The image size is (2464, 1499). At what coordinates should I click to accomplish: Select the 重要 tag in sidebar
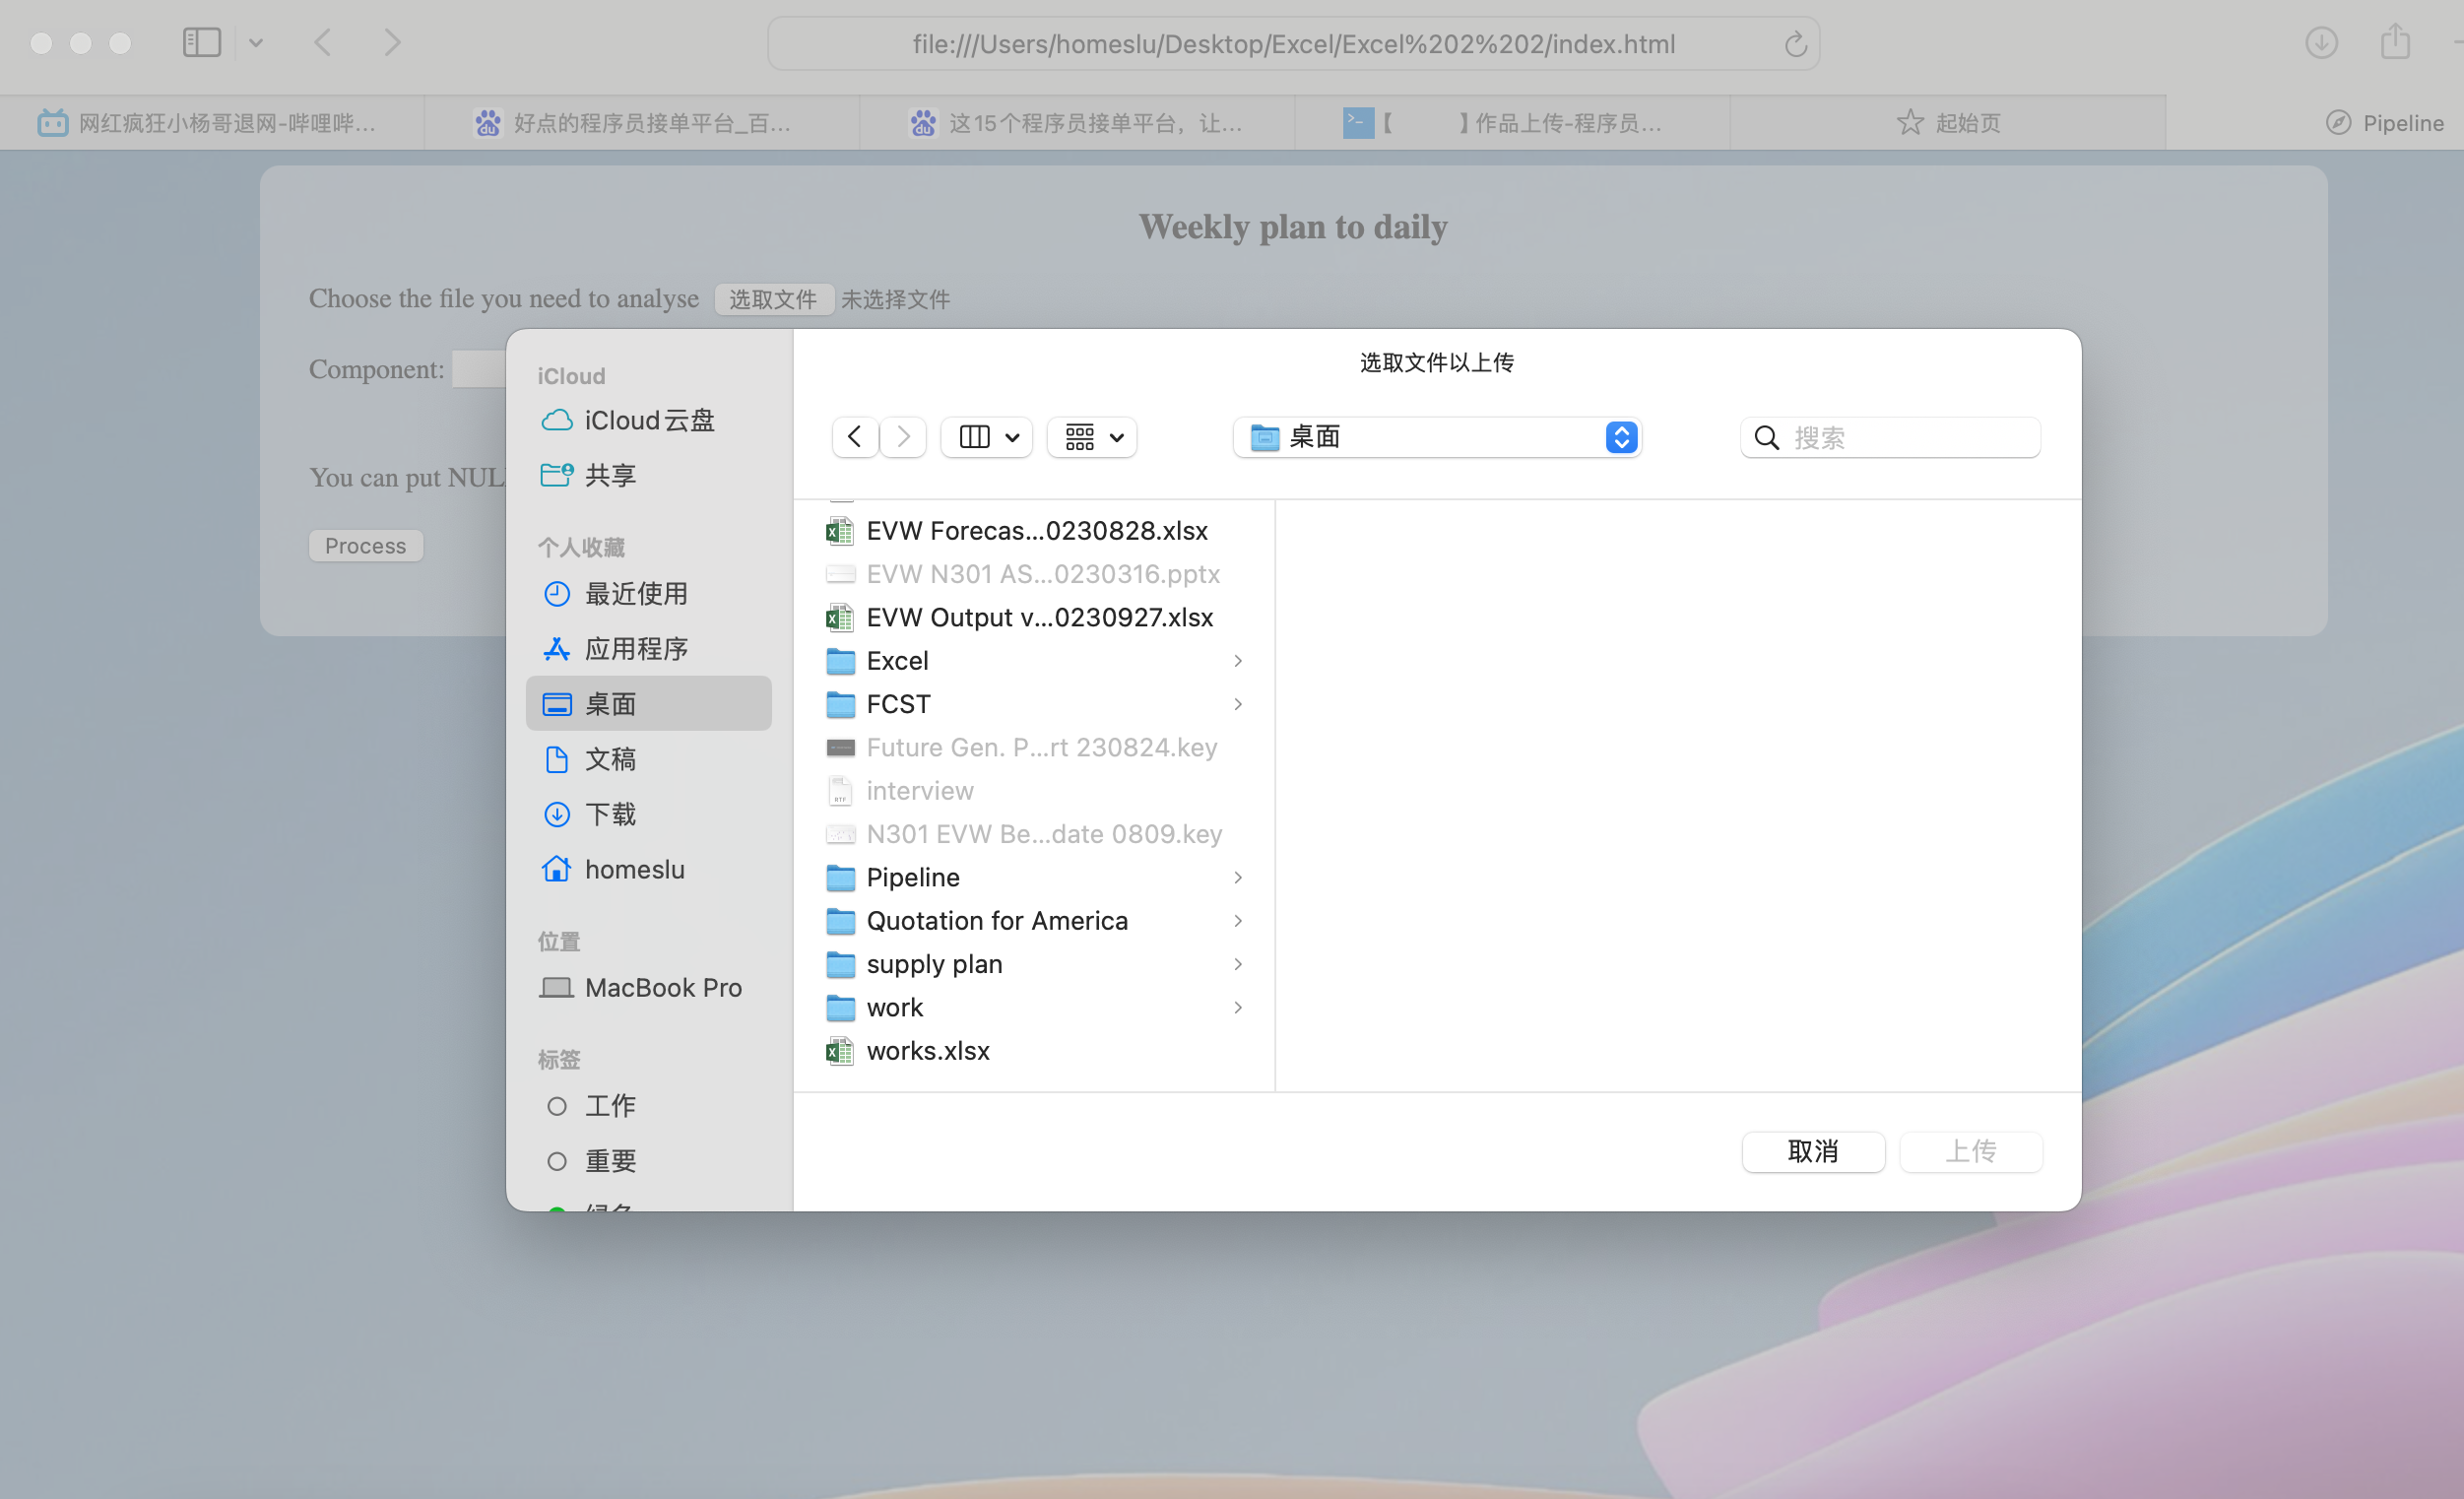[x=649, y=1161]
